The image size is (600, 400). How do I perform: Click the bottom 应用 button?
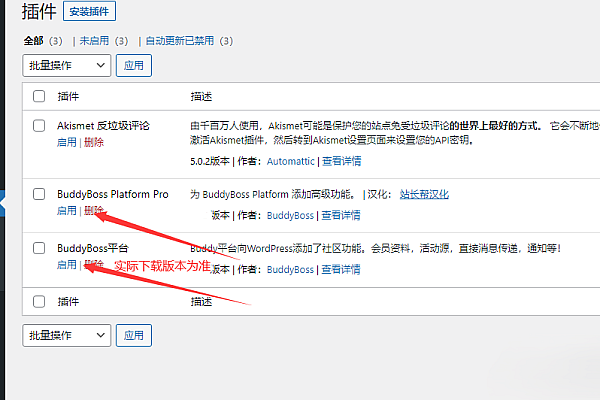coord(134,335)
